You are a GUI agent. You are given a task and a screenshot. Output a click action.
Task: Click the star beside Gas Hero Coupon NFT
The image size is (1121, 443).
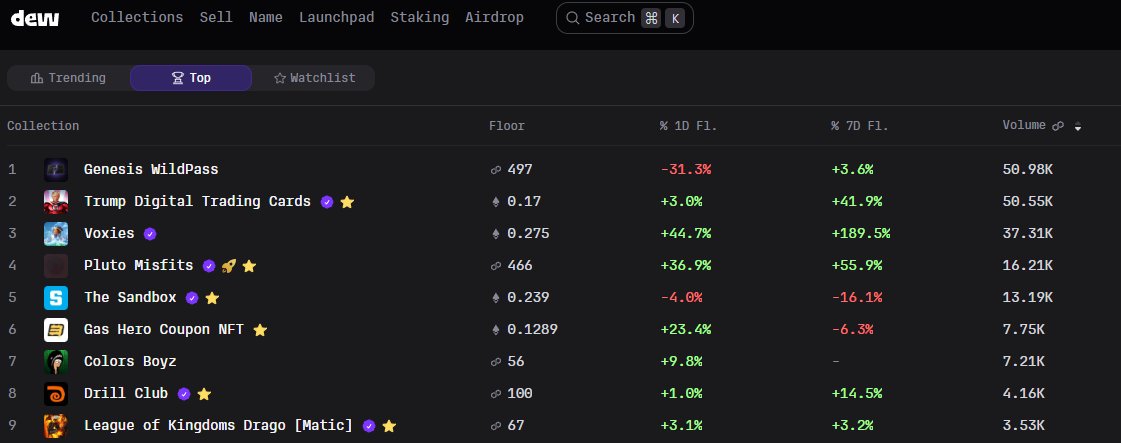point(260,330)
